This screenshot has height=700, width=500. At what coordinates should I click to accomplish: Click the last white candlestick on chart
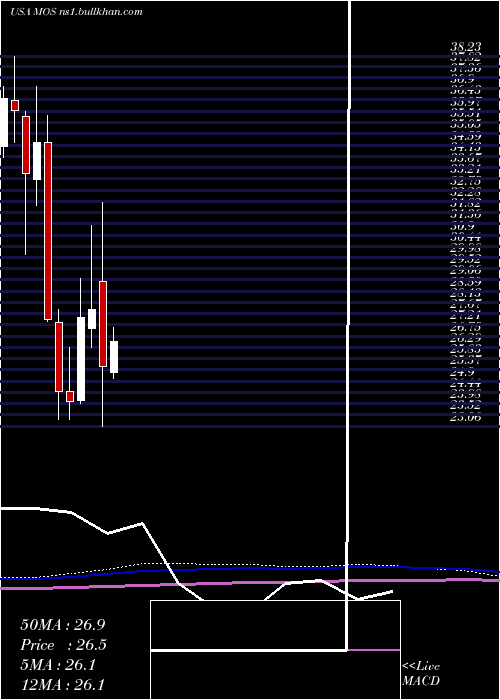click(x=114, y=357)
